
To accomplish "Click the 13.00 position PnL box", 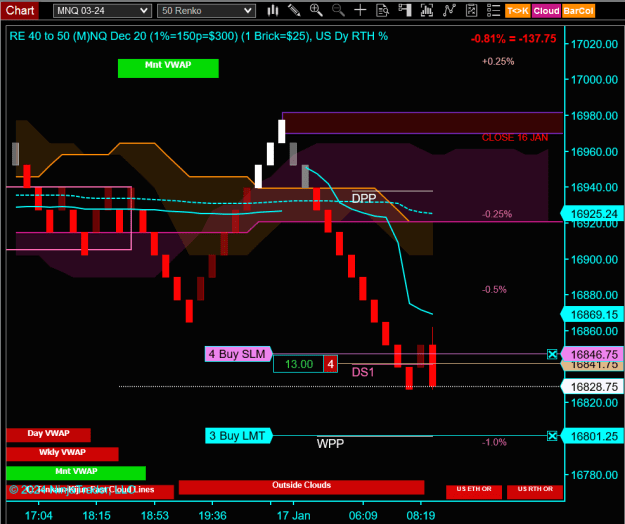I will (x=298, y=364).
